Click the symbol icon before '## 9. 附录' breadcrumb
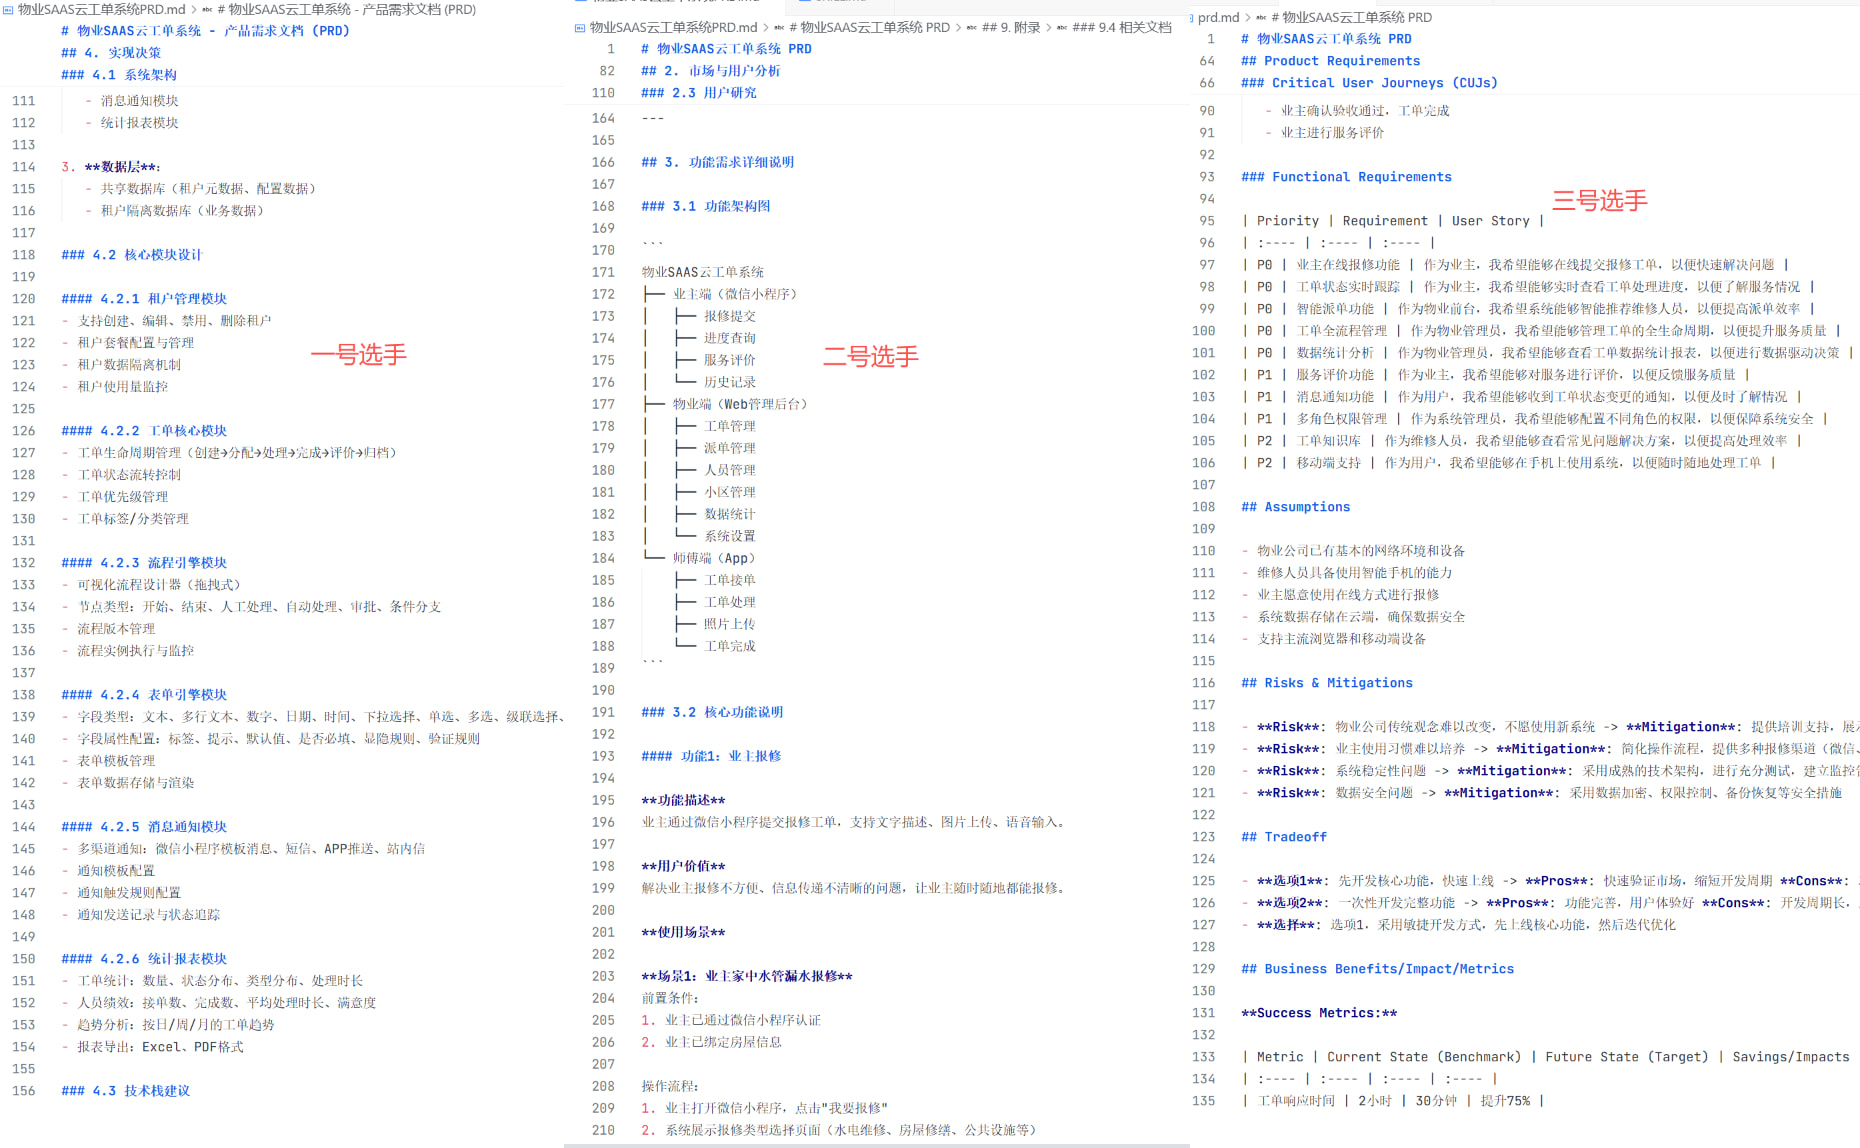Image resolution: width=1860 pixels, height=1148 pixels. pos(972,27)
